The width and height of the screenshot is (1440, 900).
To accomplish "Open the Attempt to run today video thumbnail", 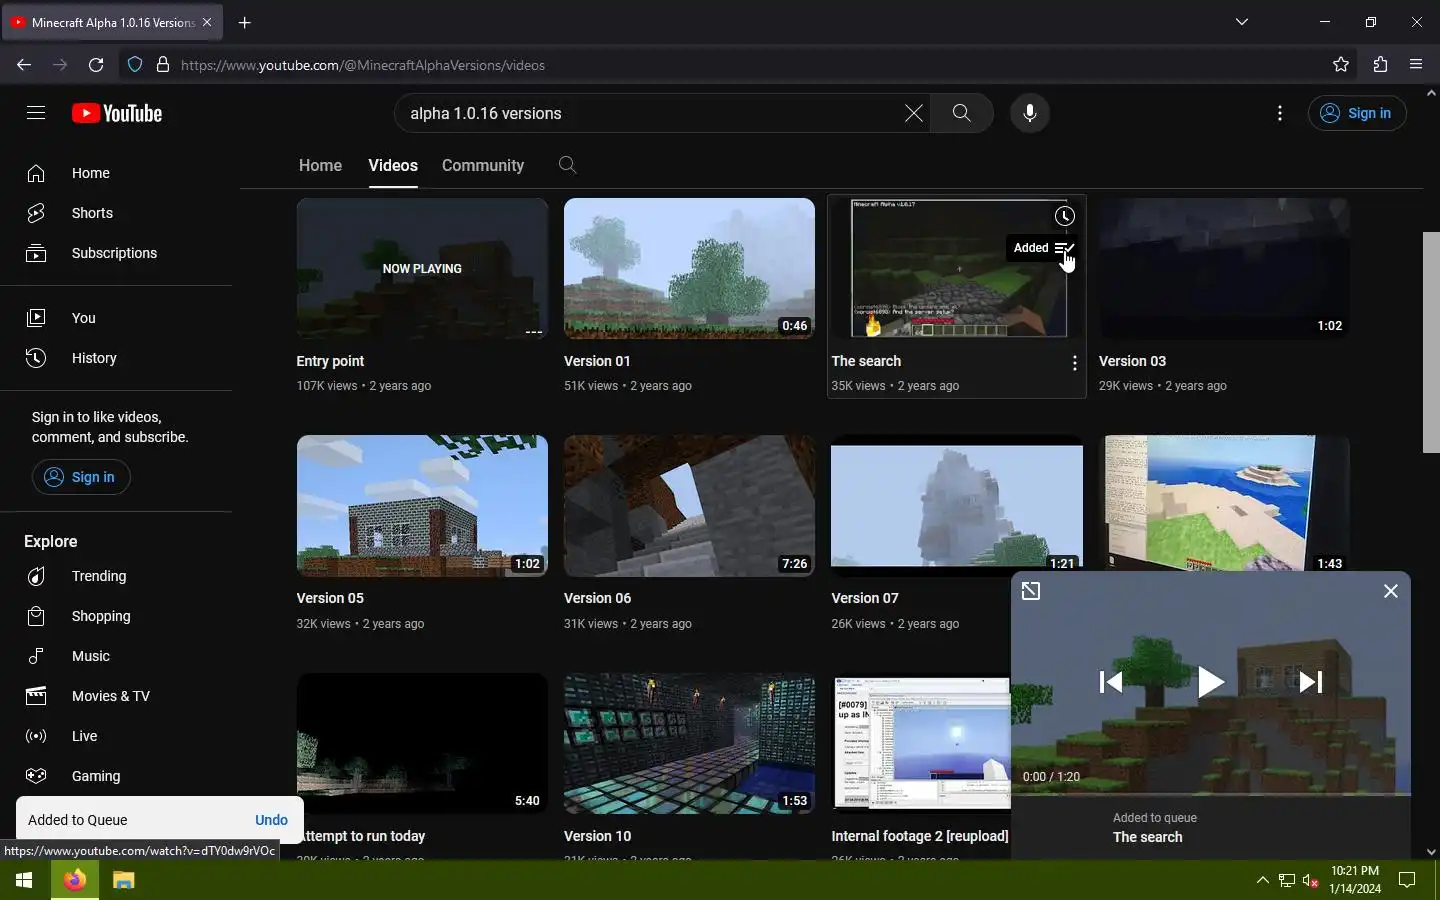I will click(x=422, y=743).
